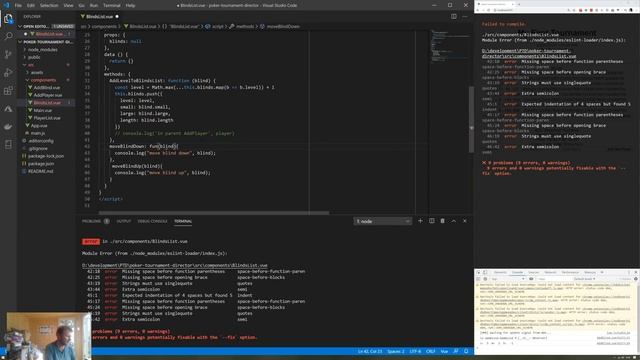Open editor More Actions ellipsis
The height and width of the screenshot is (360, 640).
[x=465, y=16]
